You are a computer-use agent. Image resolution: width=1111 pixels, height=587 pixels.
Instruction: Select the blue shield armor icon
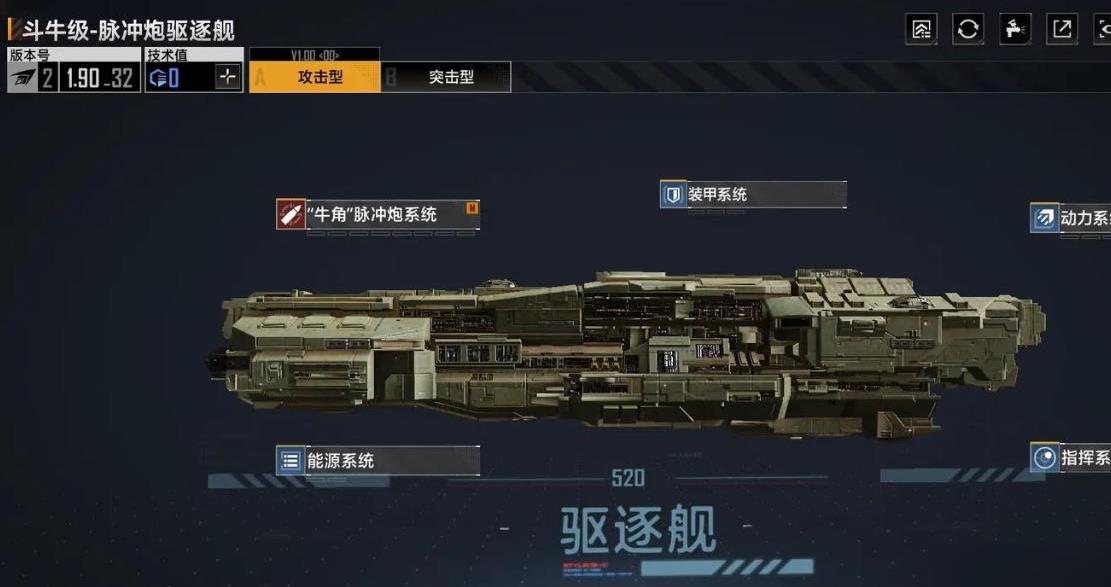[x=673, y=194]
